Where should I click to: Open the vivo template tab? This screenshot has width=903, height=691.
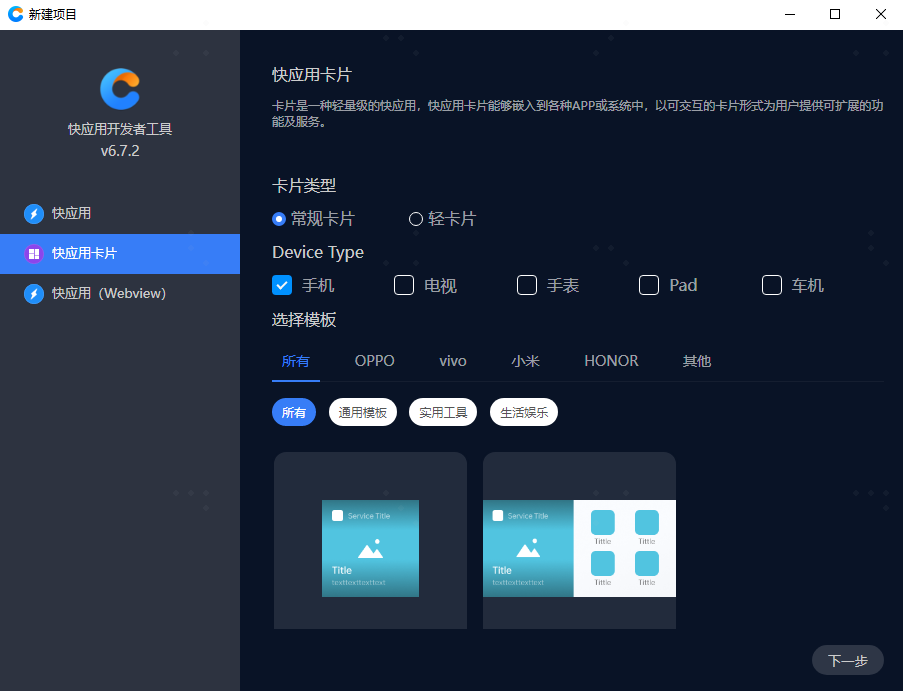coord(453,361)
